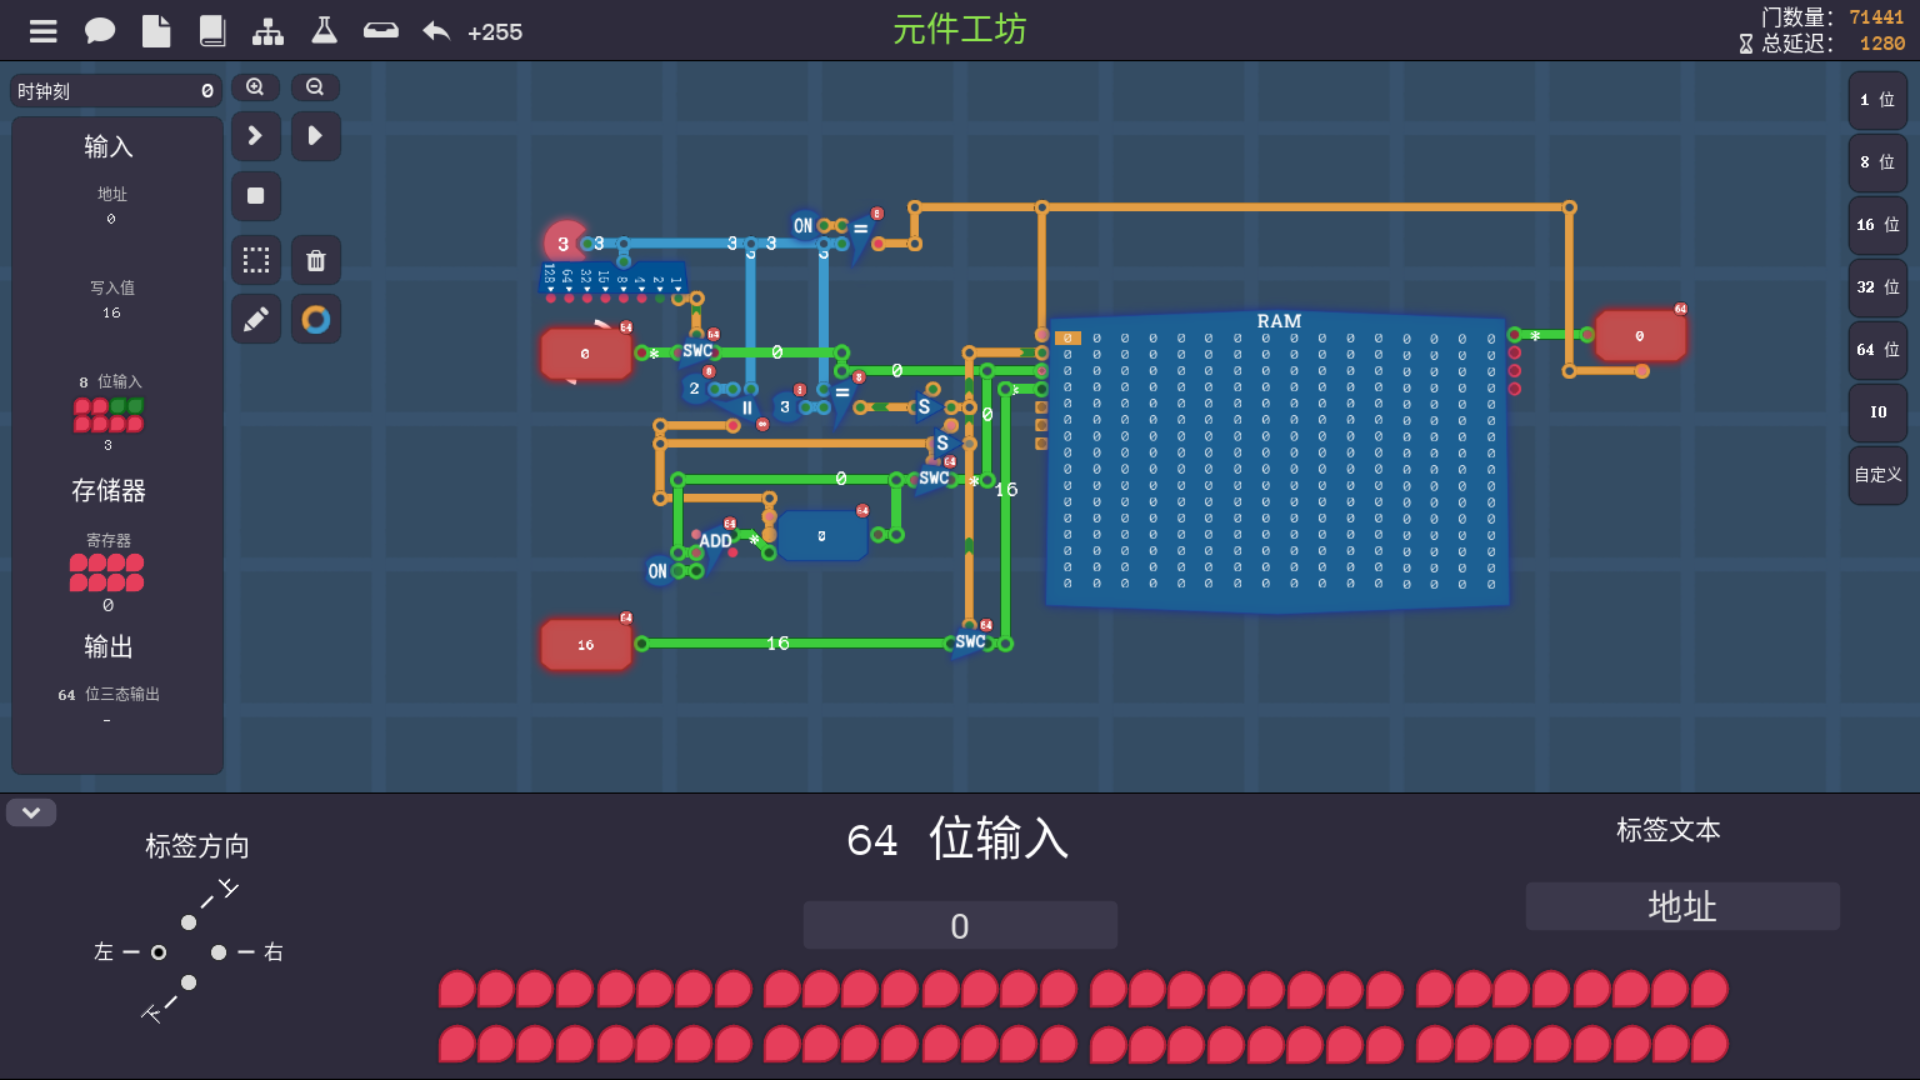Click the ON component below ADD
This screenshot has width=1920, height=1080.
pyautogui.click(x=657, y=571)
